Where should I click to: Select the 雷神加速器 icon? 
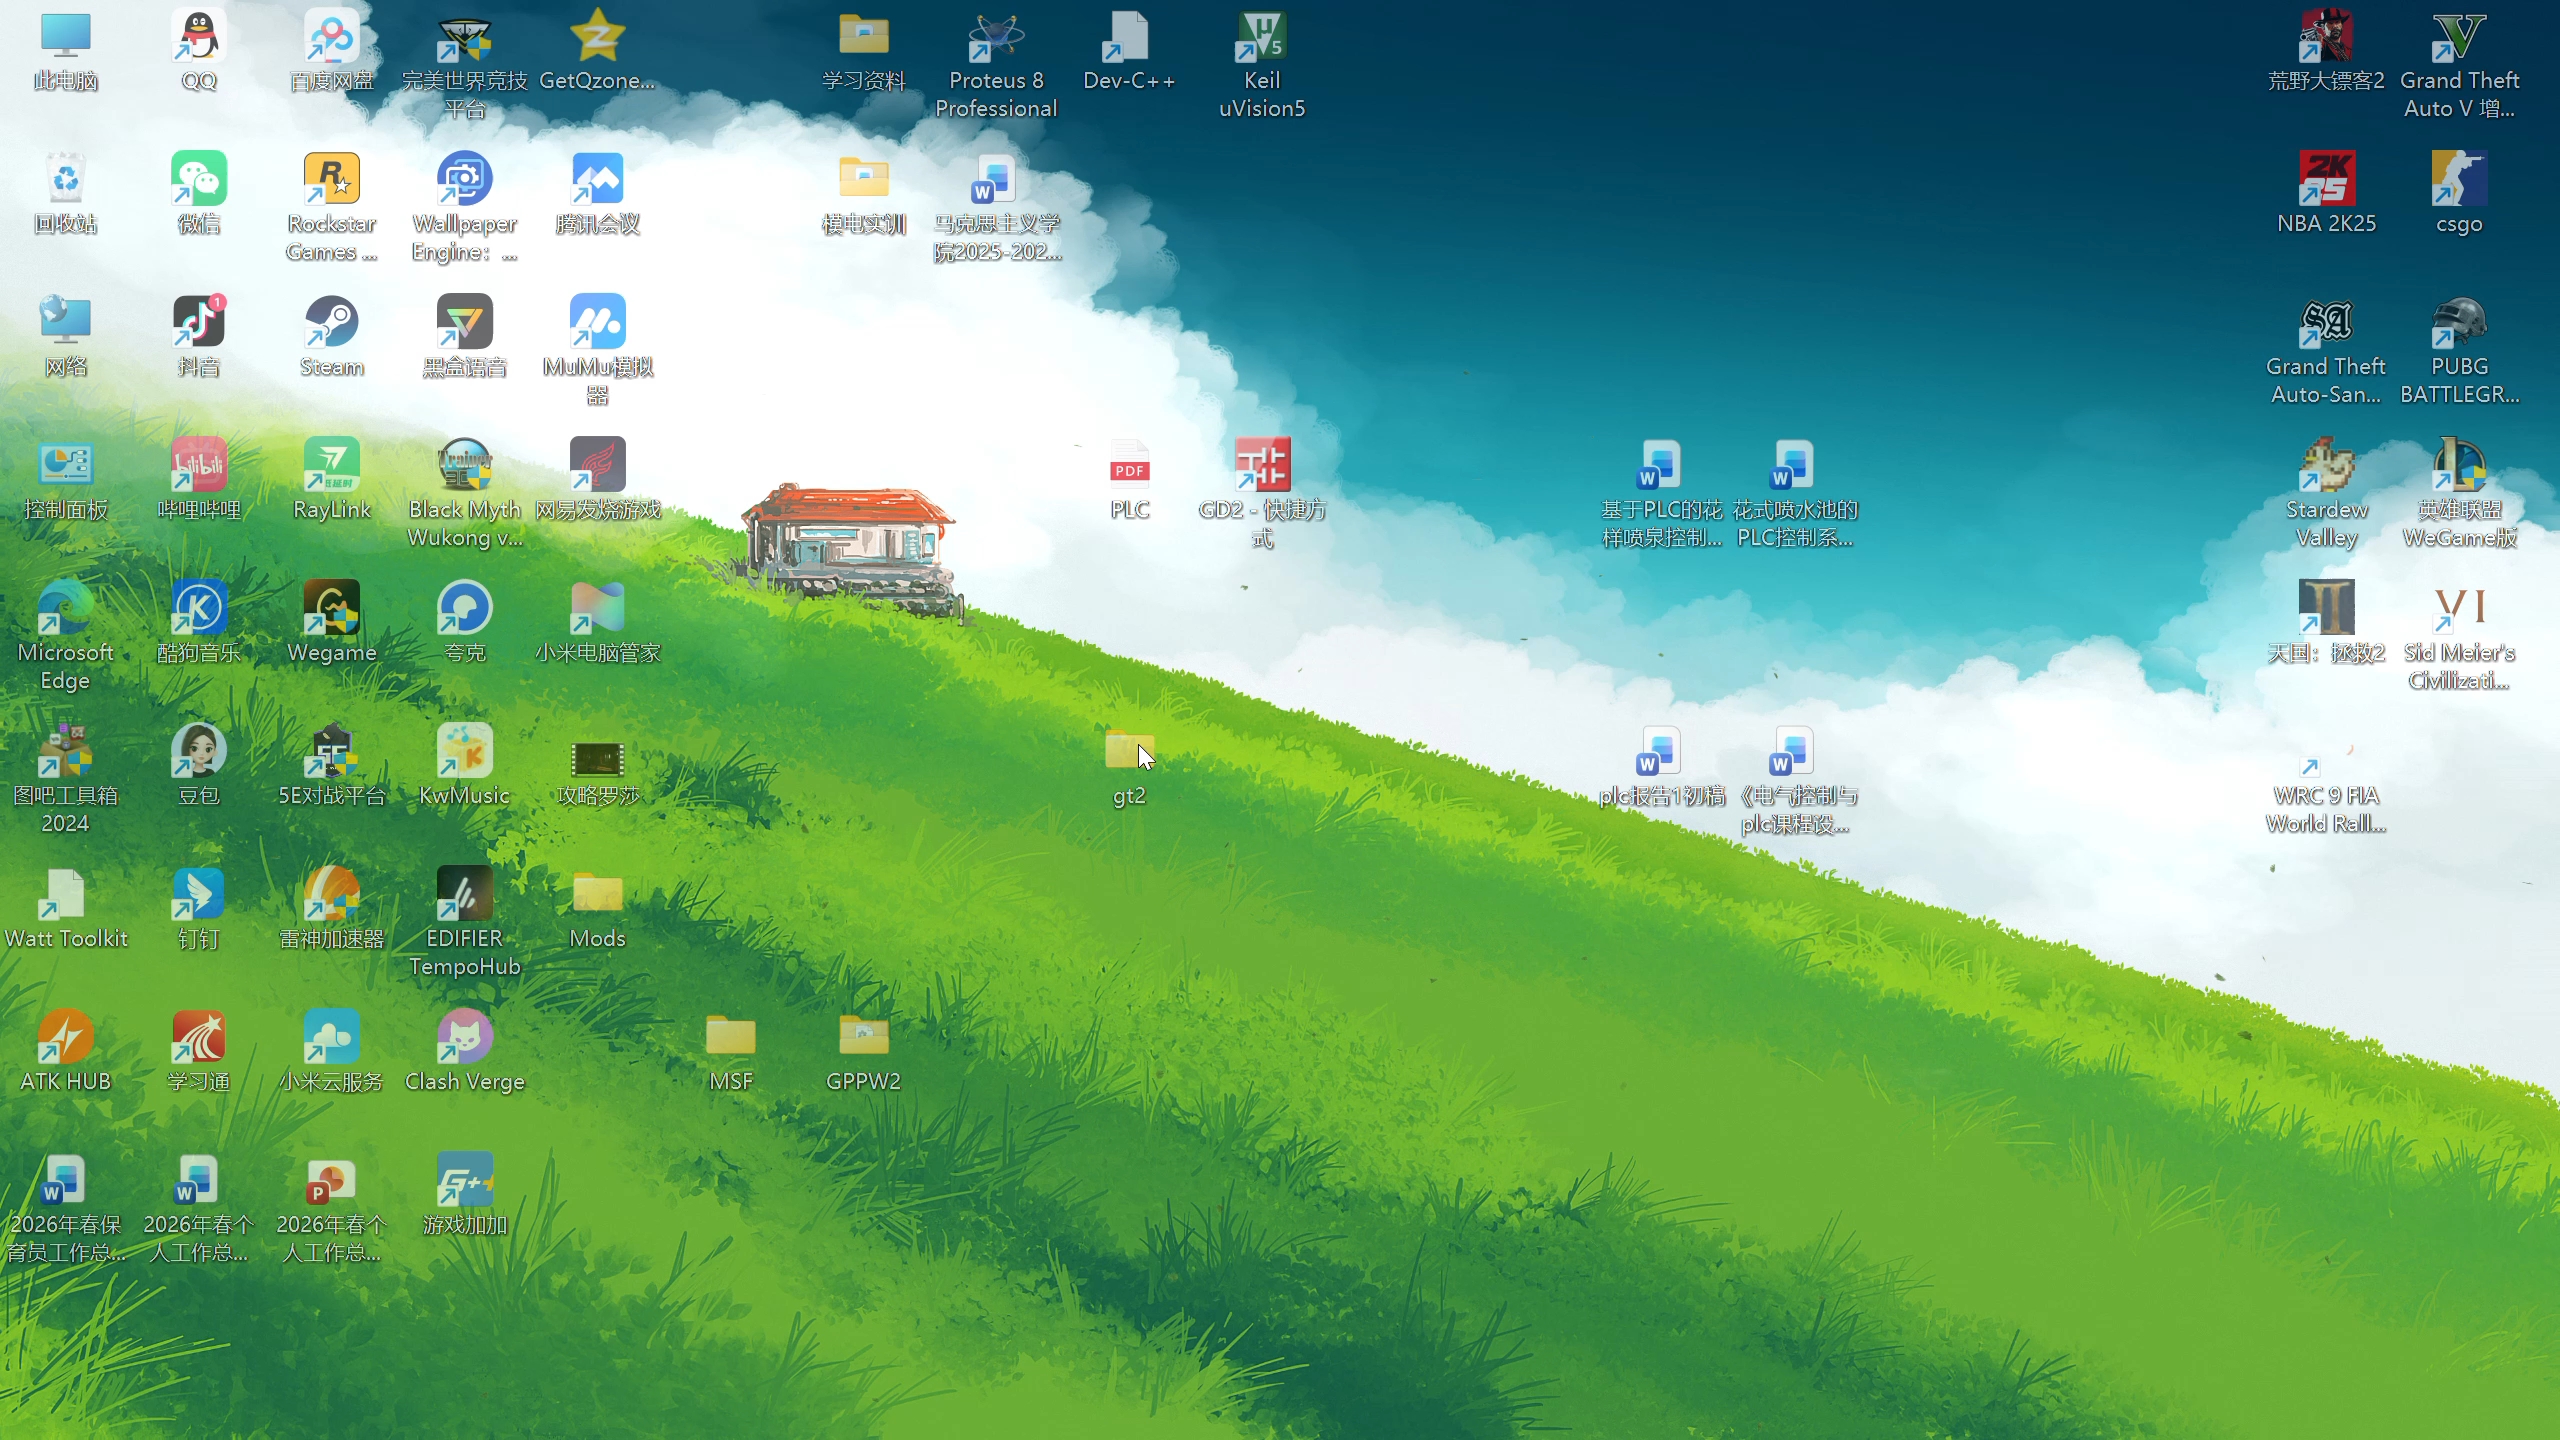(x=332, y=895)
